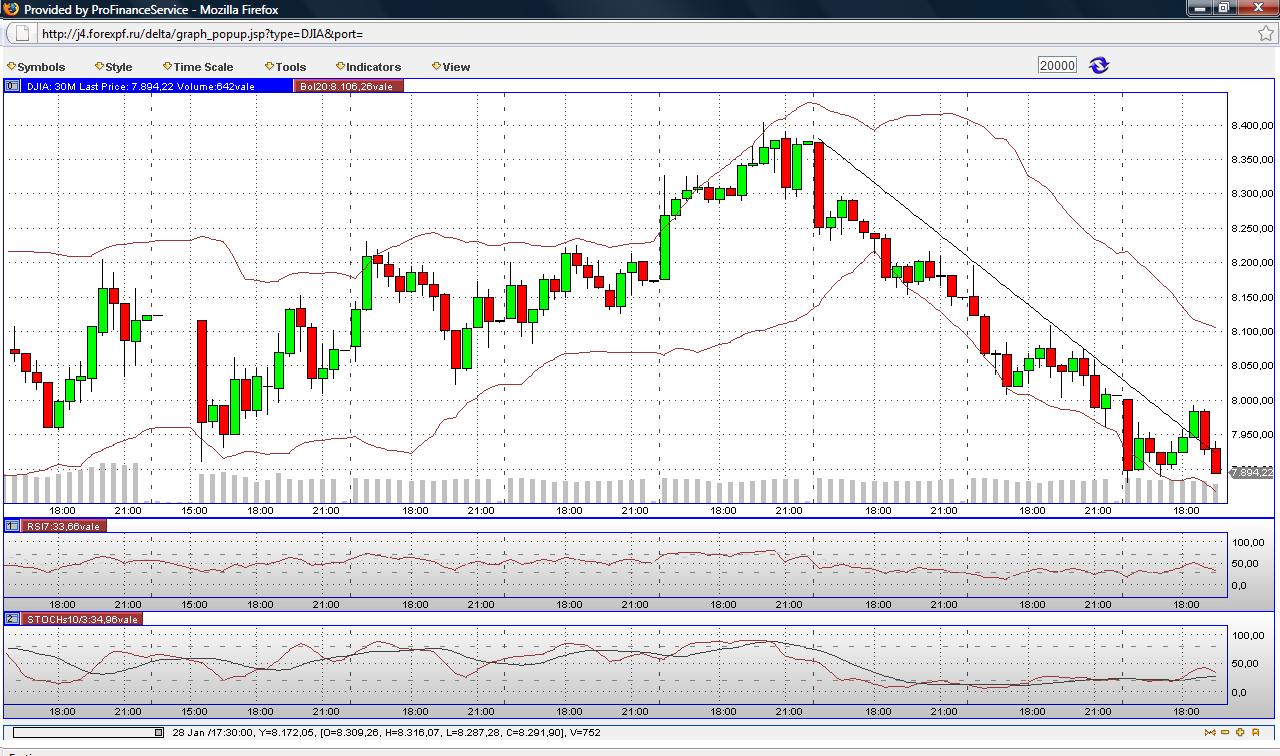Screen dimensions: 1280x756
Task: Toggle the bookmark star in the address bar
Action: (x=1266, y=32)
